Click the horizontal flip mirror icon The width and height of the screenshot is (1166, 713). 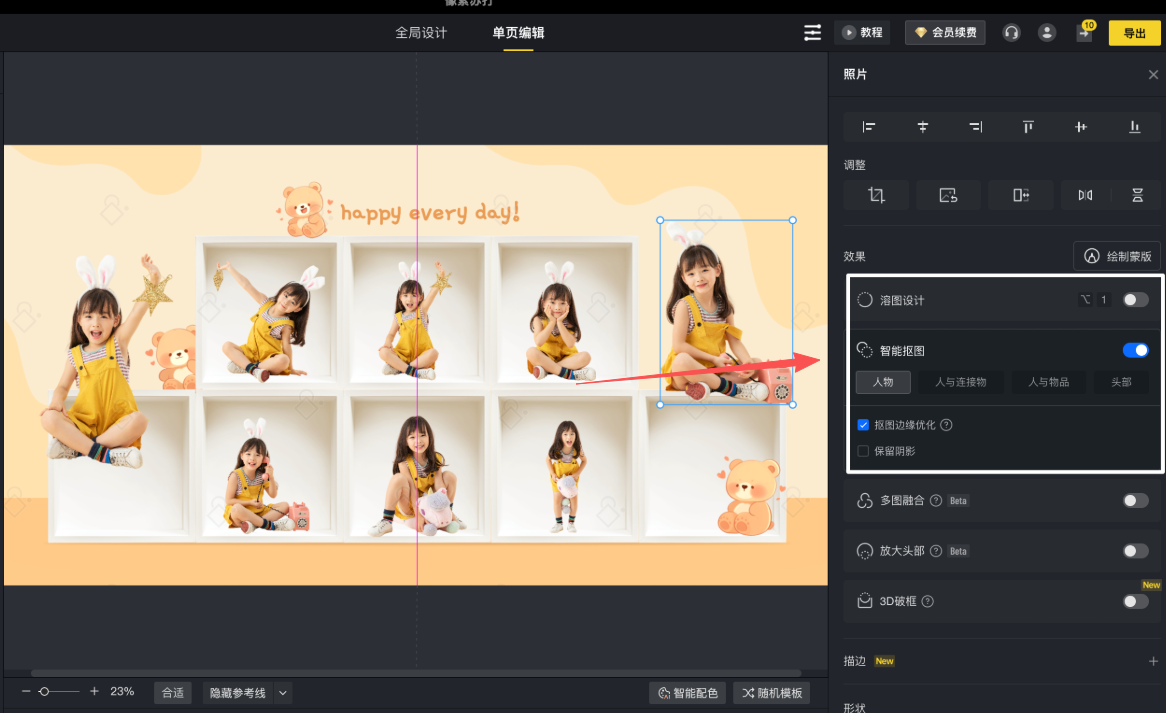coord(1085,195)
